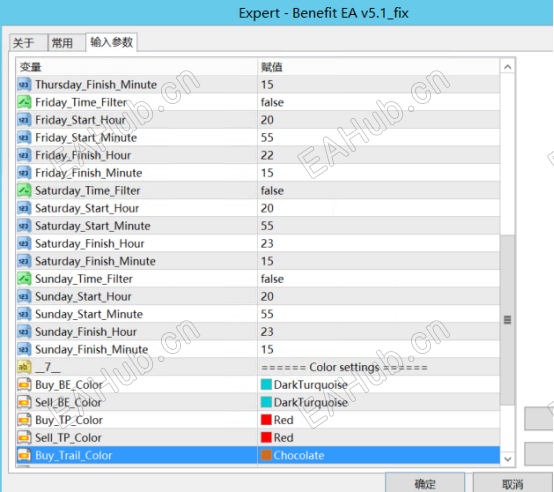Click integer icon beside Friday_Start_Hour

coord(24,120)
